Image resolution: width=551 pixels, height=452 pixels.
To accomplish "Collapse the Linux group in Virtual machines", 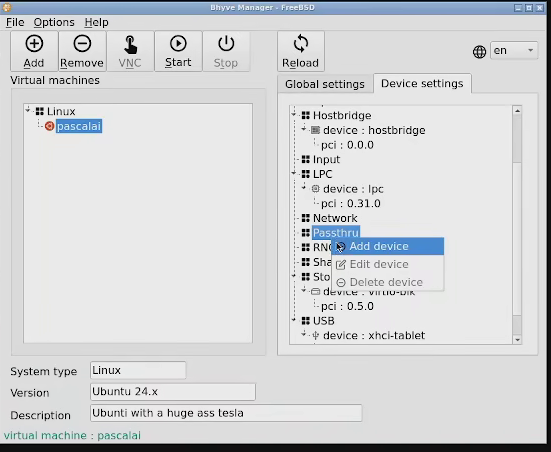I will click(x=28, y=110).
